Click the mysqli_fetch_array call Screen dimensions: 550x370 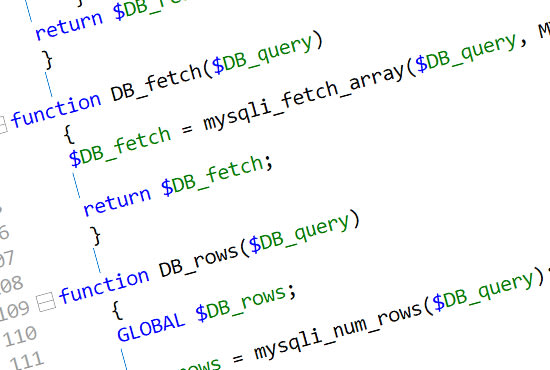[304, 97]
